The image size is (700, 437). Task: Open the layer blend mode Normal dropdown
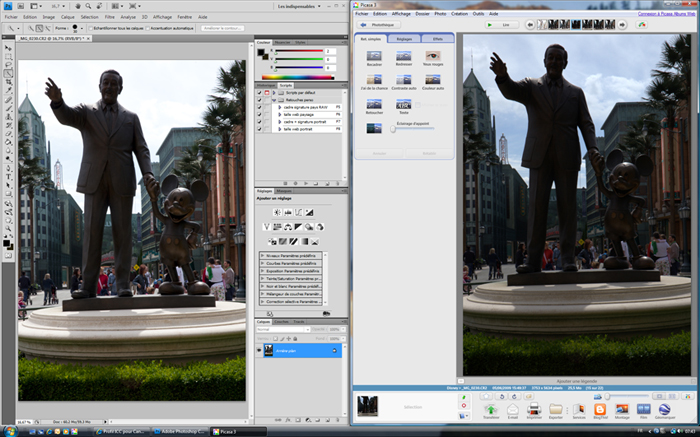click(x=283, y=329)
